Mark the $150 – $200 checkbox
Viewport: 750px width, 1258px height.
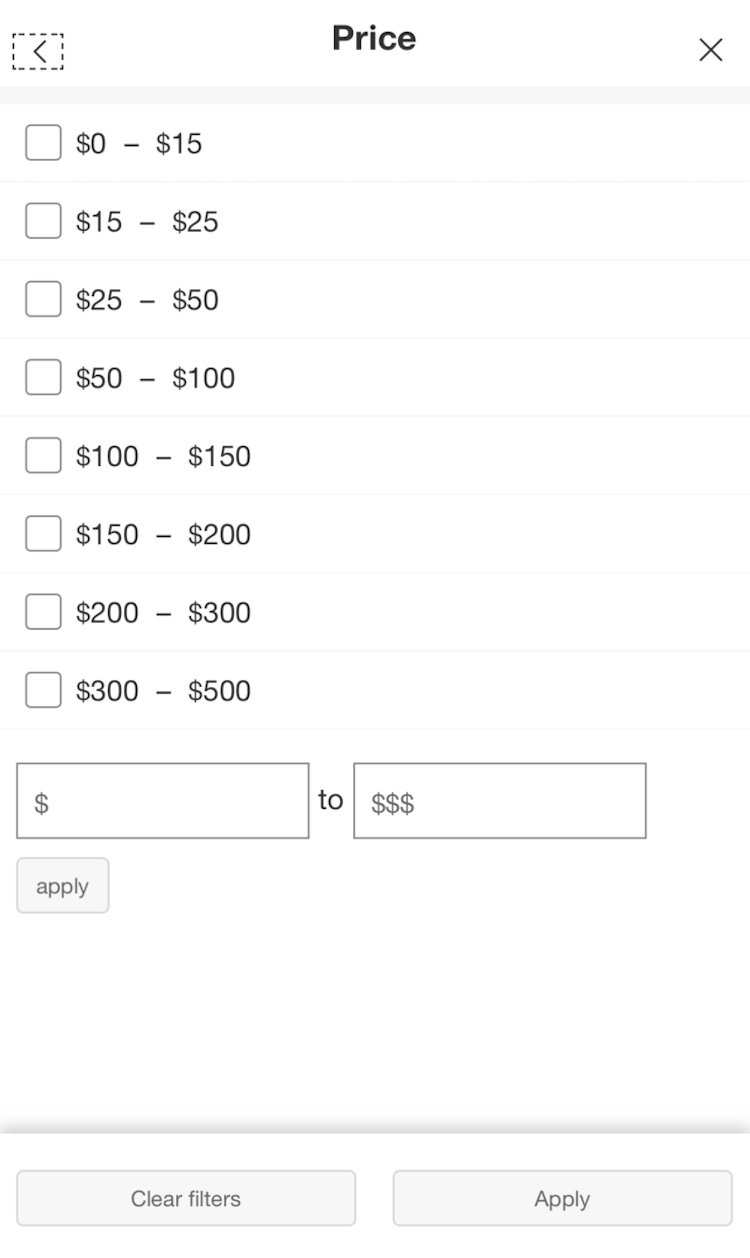[x=43, y=534]
